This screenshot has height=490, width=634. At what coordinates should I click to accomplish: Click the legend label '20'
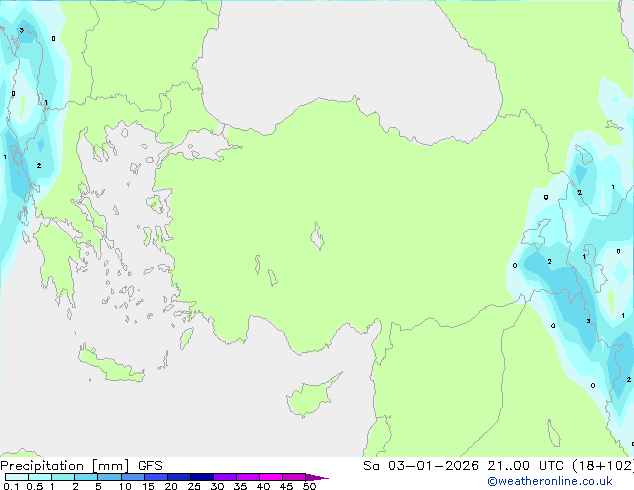coord(171,486)
